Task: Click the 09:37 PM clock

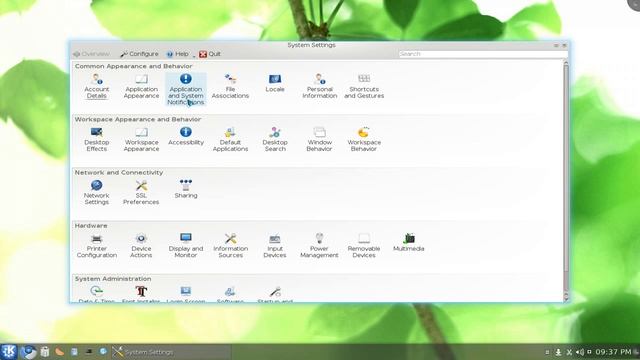Action: (x=613, y=352)
